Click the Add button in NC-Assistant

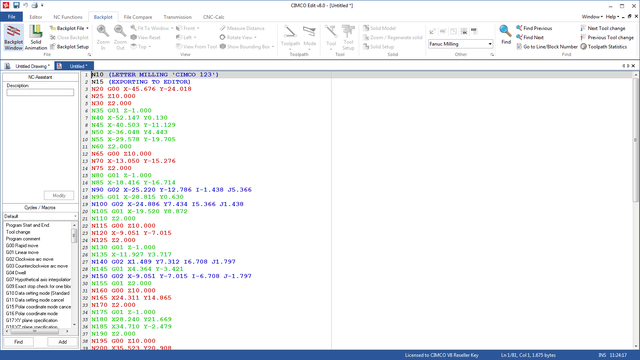pyautogui.click(x=62, y=342)
